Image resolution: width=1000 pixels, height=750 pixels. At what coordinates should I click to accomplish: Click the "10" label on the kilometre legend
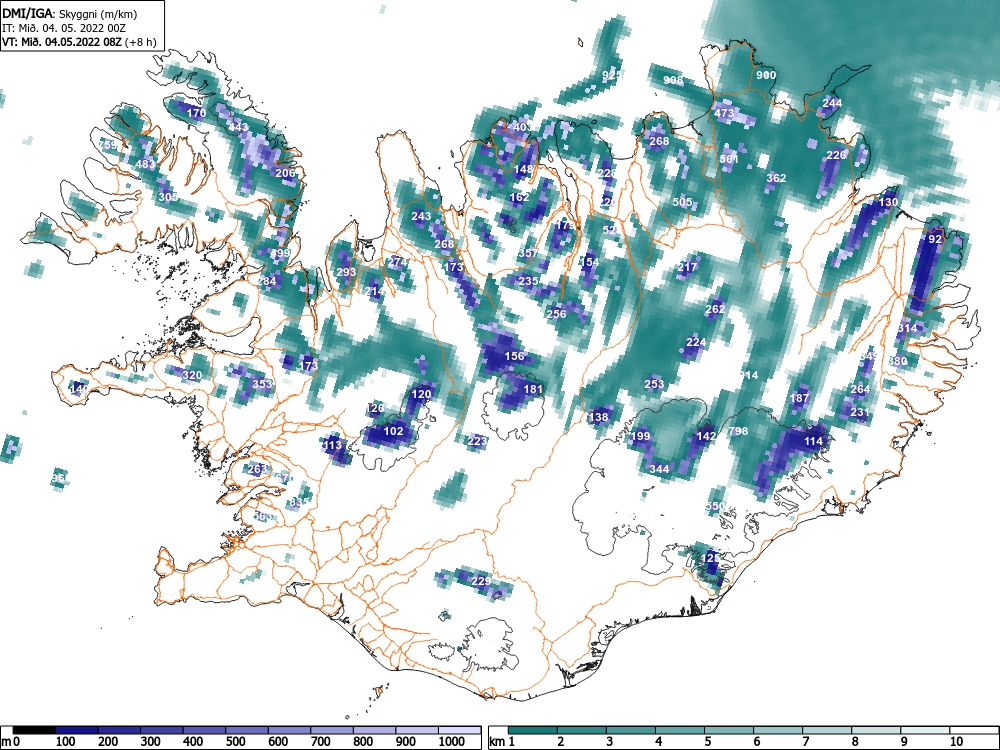tap(956, 742)
